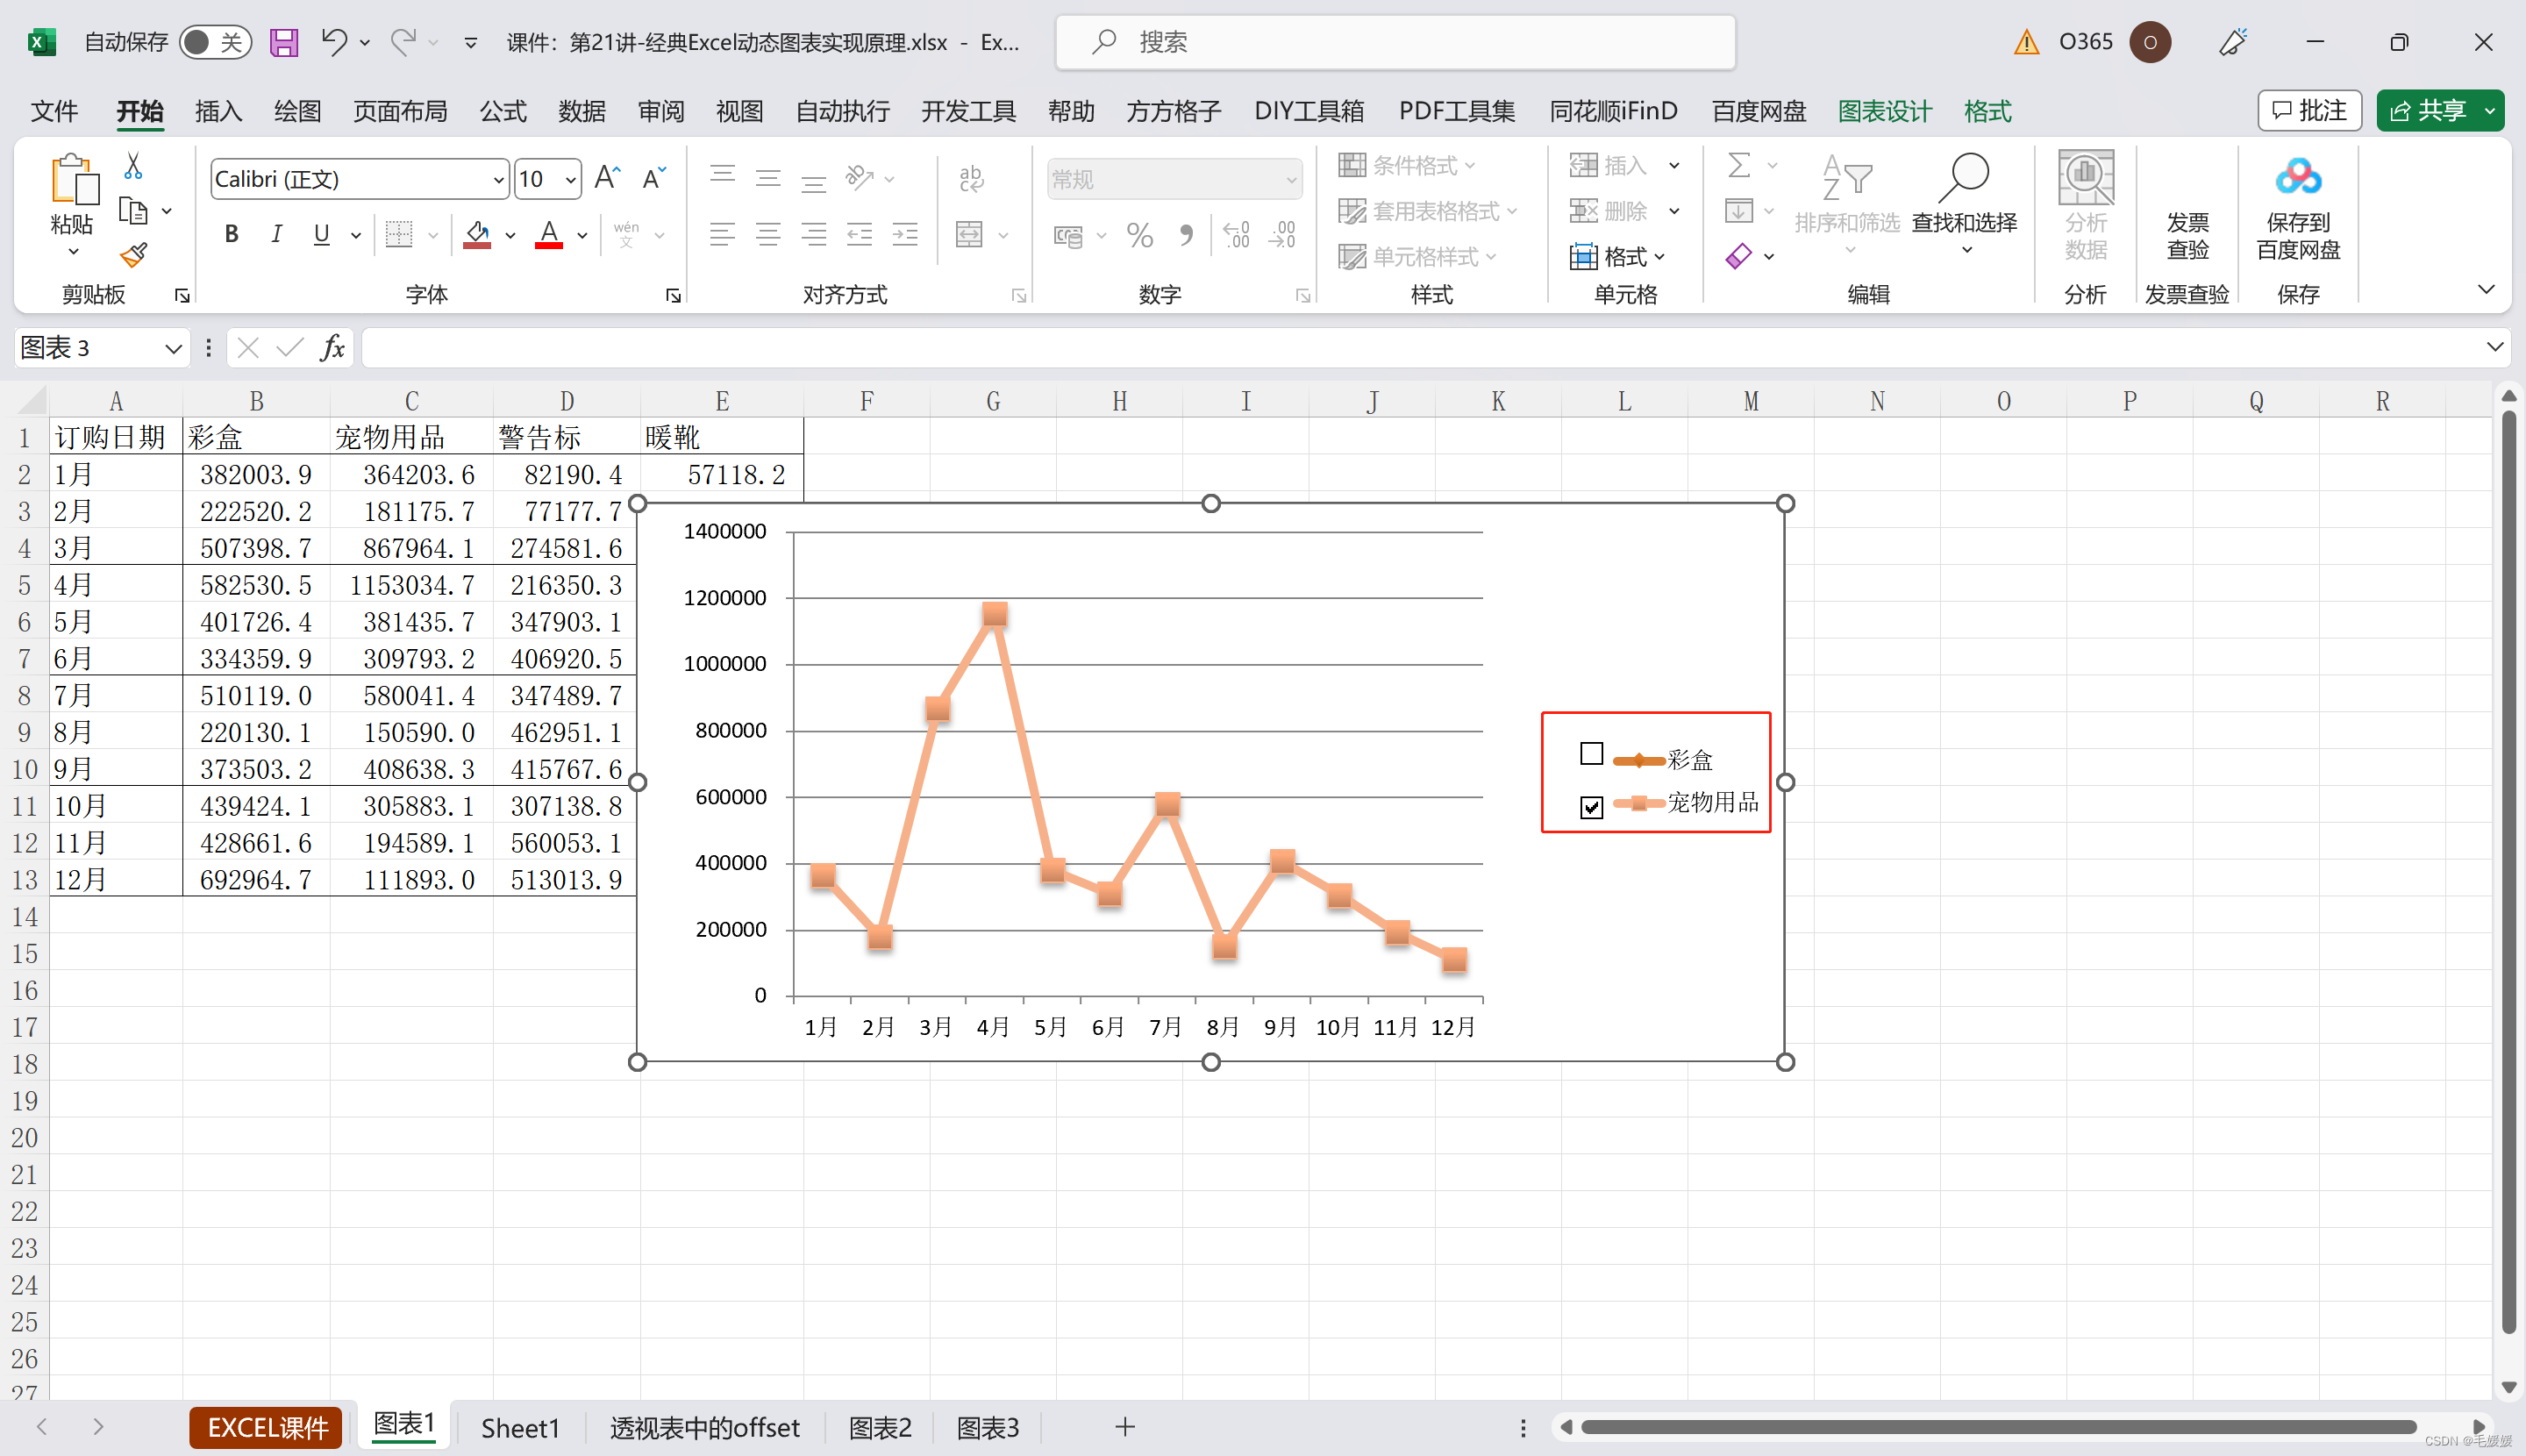Click the merge cells icon
This screenshot has height=1456, width=2526.
(969, 234)
